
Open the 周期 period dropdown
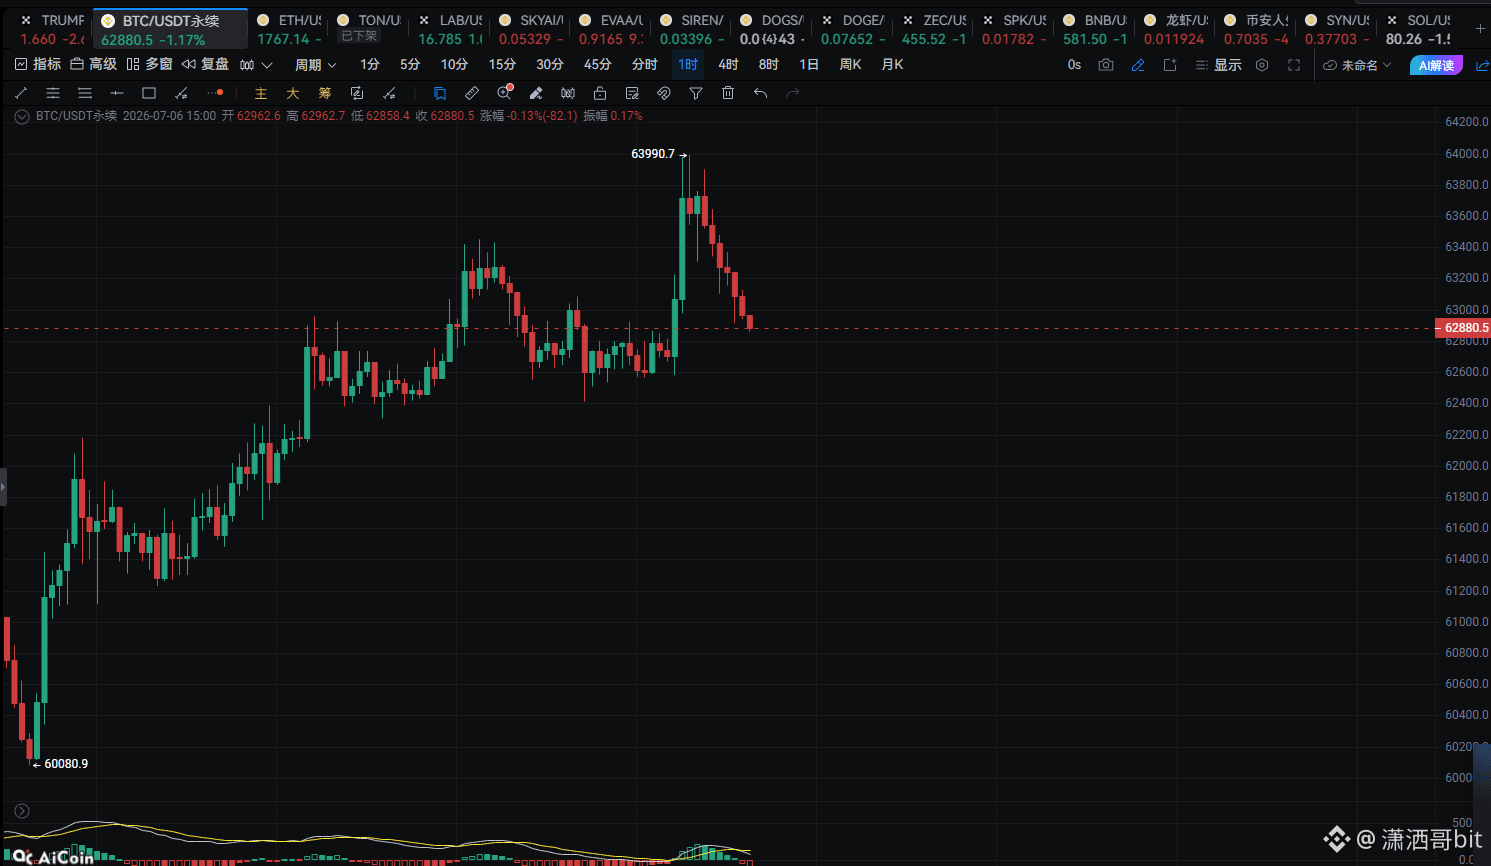point(315,65)
